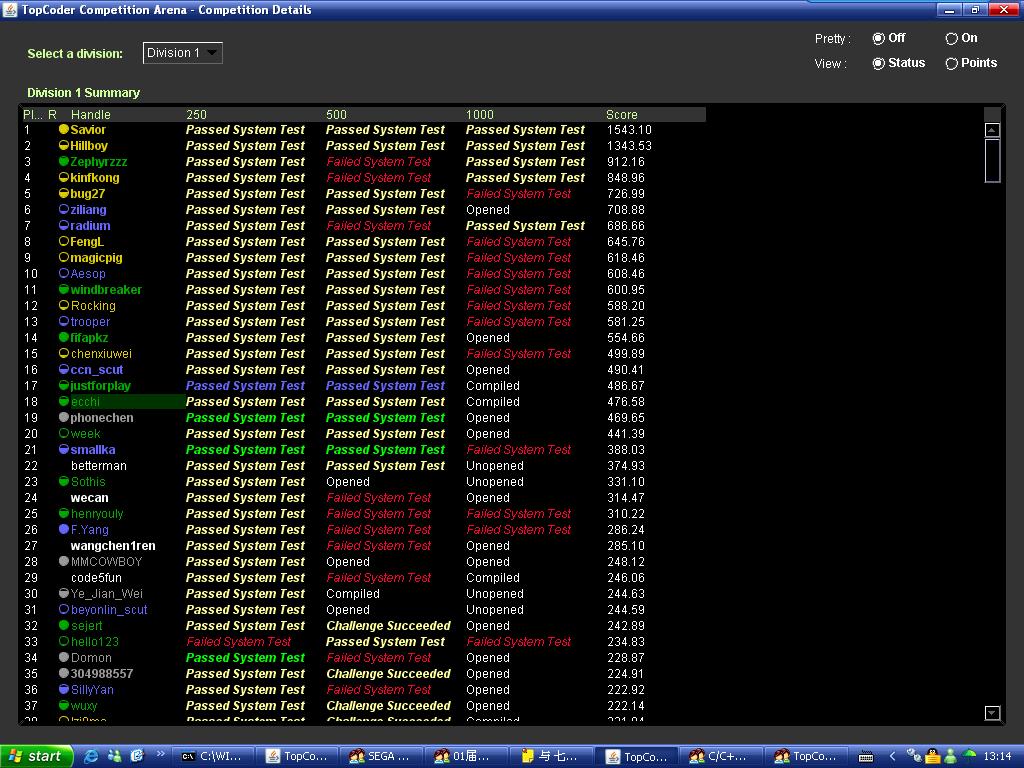Switch to the SEGA taskbar window
This screenshot has width=1024, height=768.
382,756
